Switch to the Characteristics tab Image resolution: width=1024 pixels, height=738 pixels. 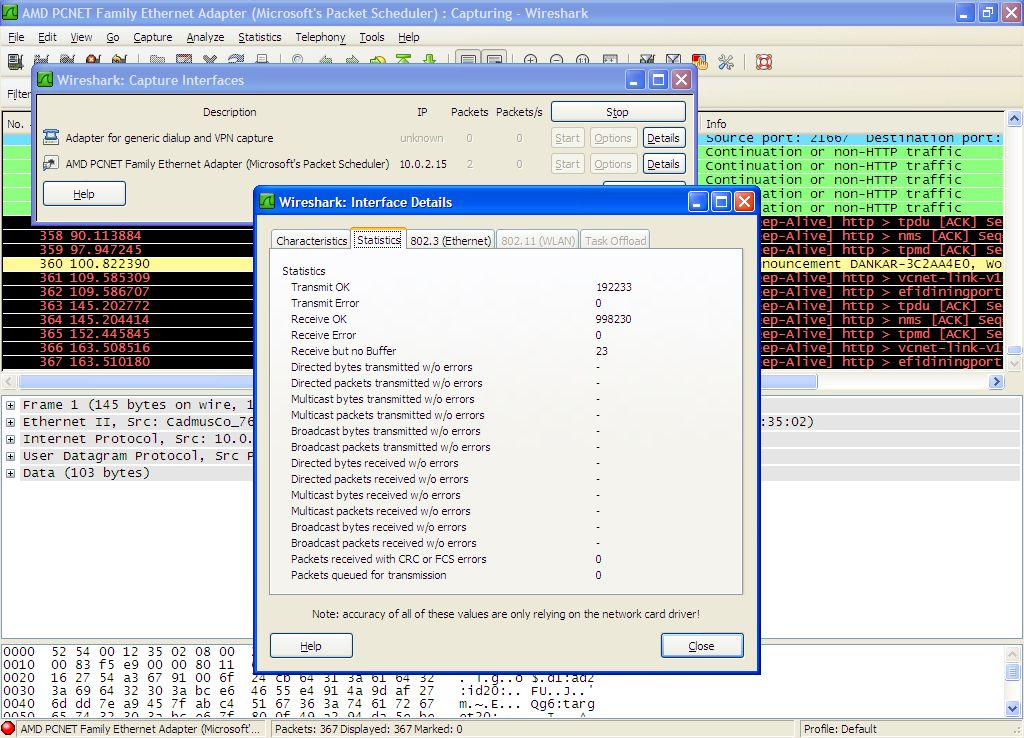312,240
